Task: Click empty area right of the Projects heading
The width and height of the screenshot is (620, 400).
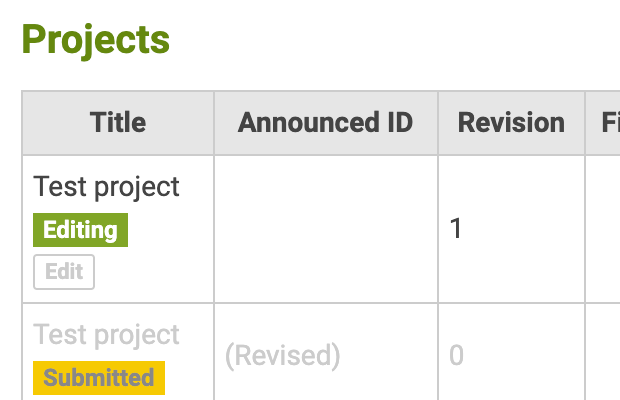Action: pyautogui.click(x=400, y=40)
